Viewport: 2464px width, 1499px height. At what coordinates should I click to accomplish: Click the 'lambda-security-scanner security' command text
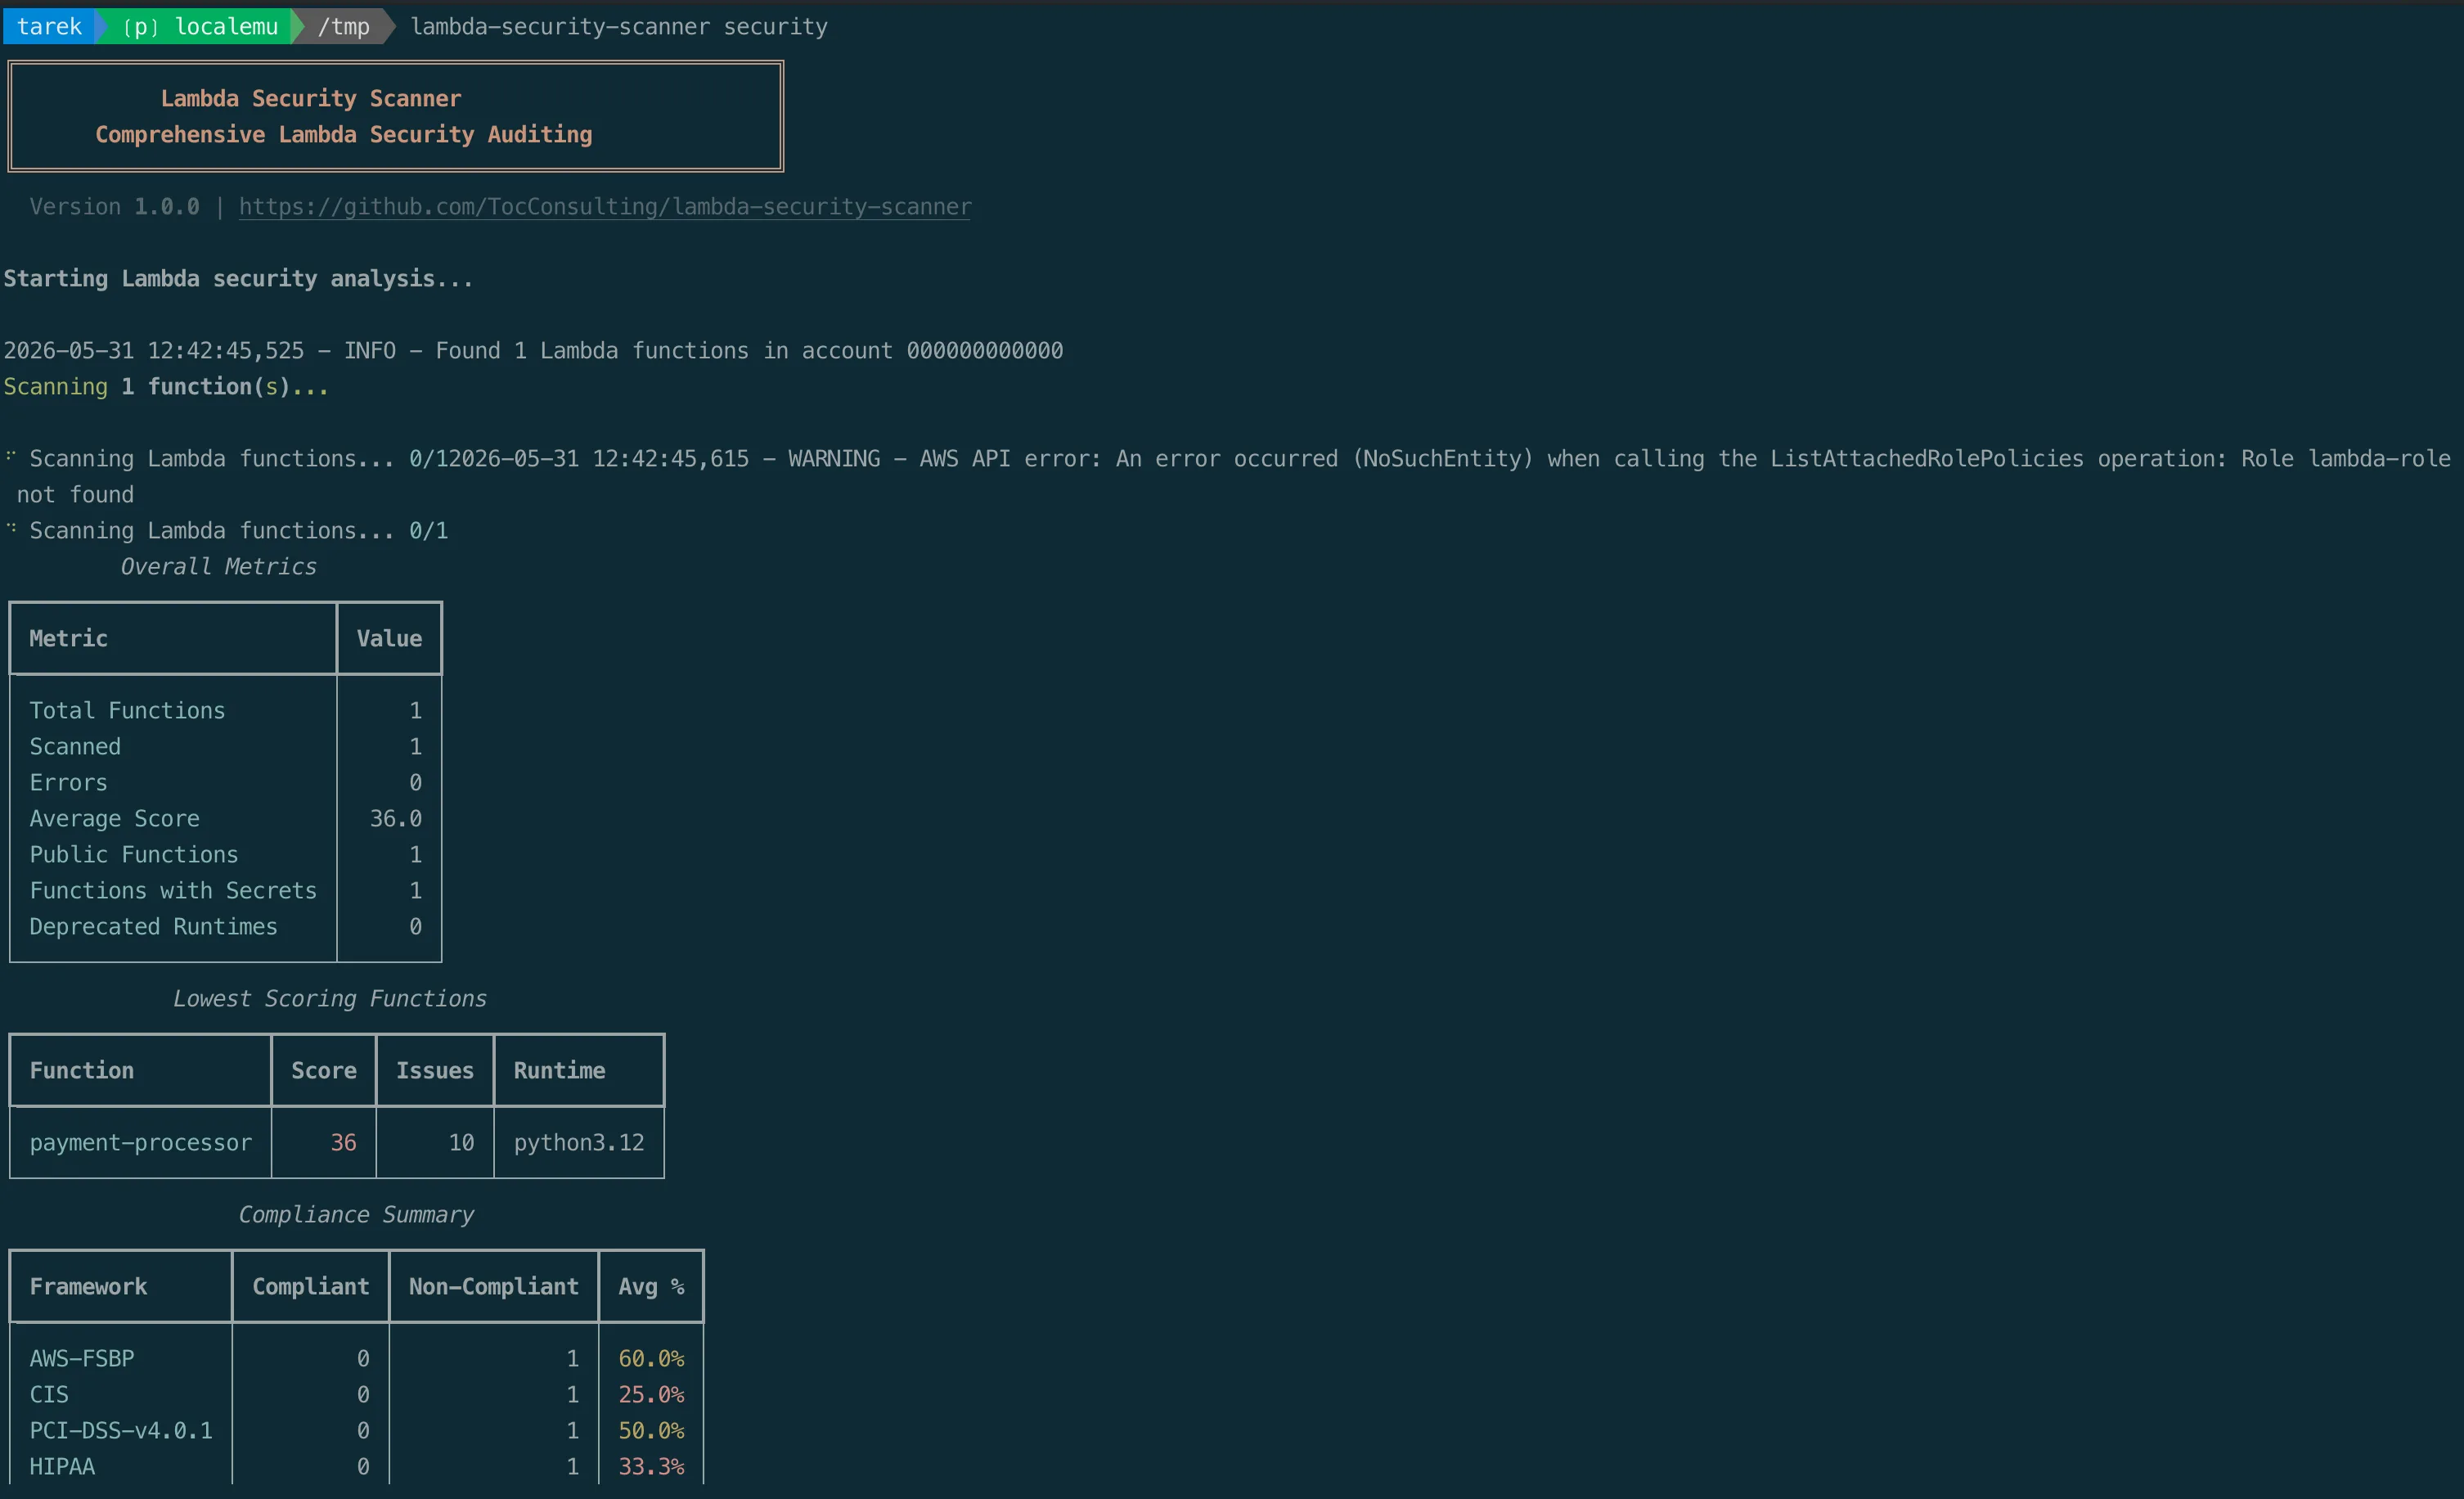(619, 26)
